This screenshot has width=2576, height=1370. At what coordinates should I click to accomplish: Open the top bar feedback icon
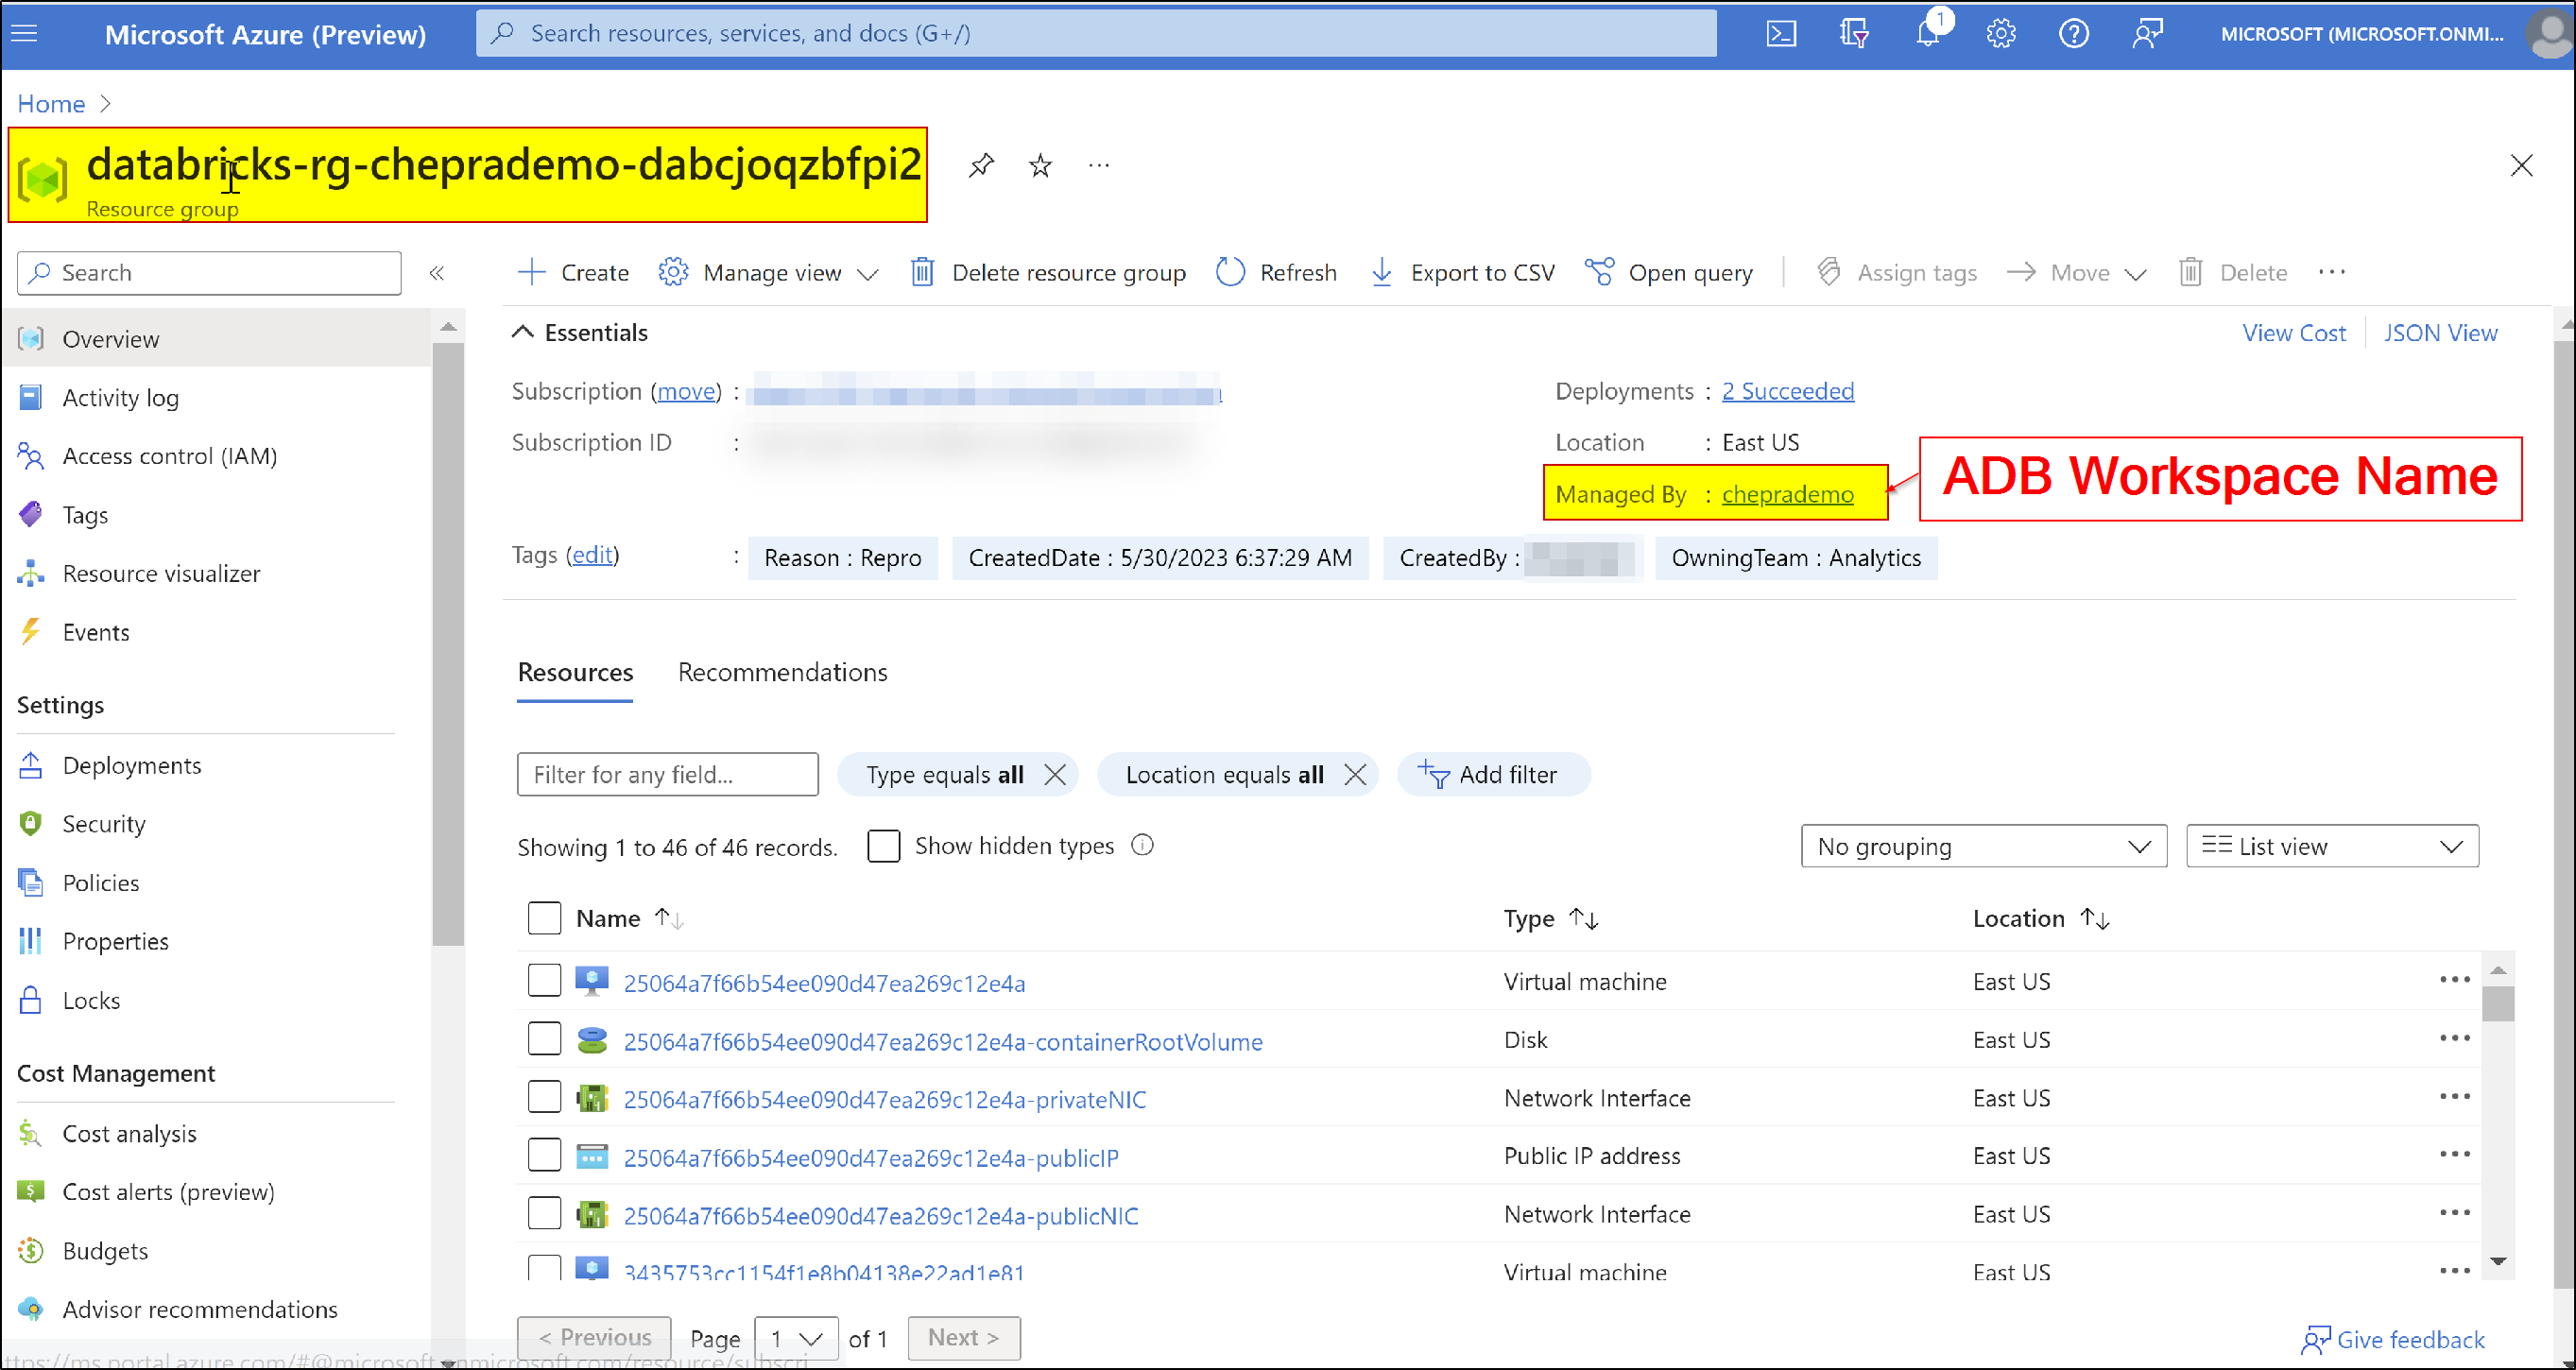click(x=2147, y=34)
